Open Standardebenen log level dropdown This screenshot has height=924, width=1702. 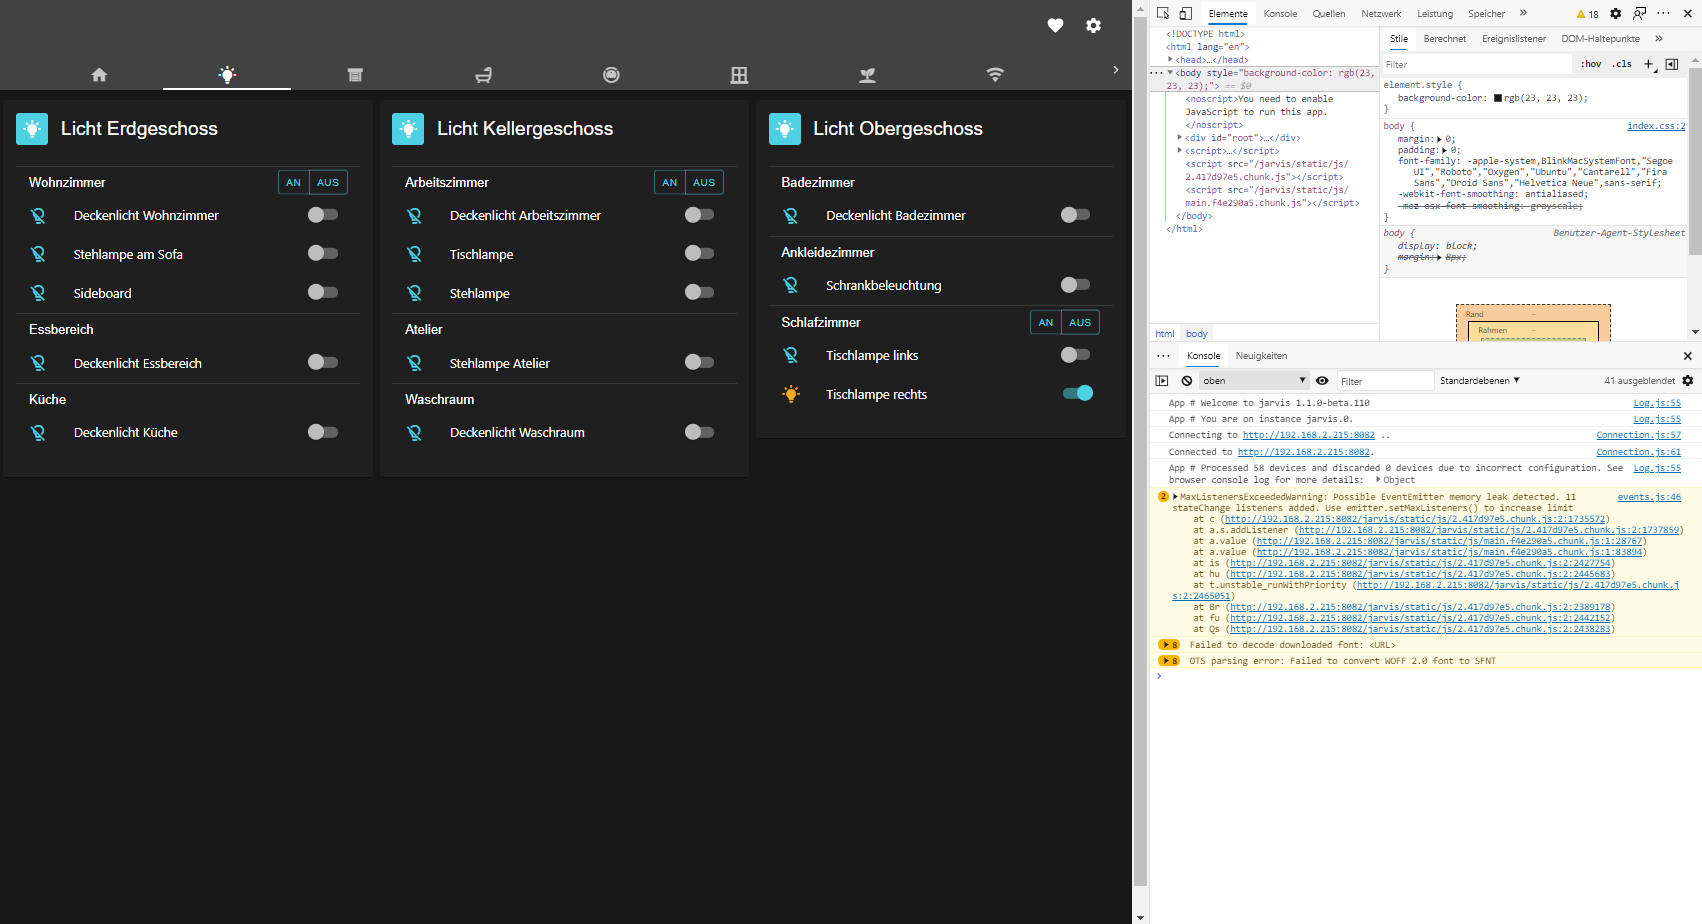tap(1480, 381)
